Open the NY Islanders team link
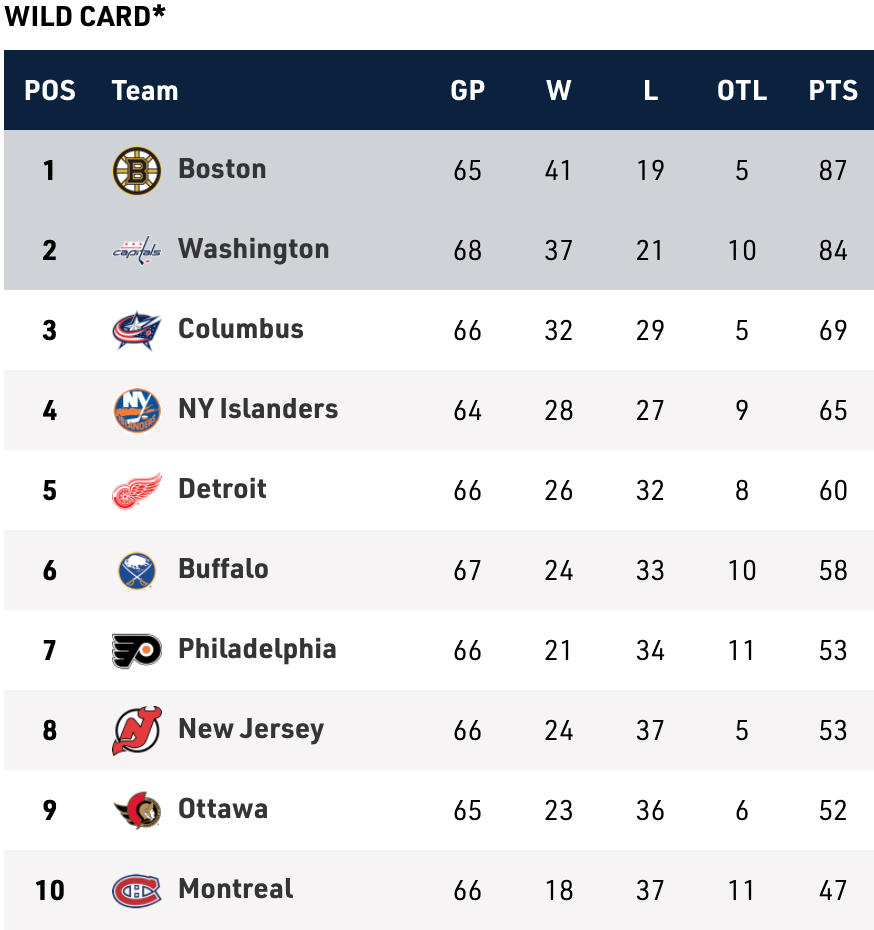874x930 pixels. (258, 408)
